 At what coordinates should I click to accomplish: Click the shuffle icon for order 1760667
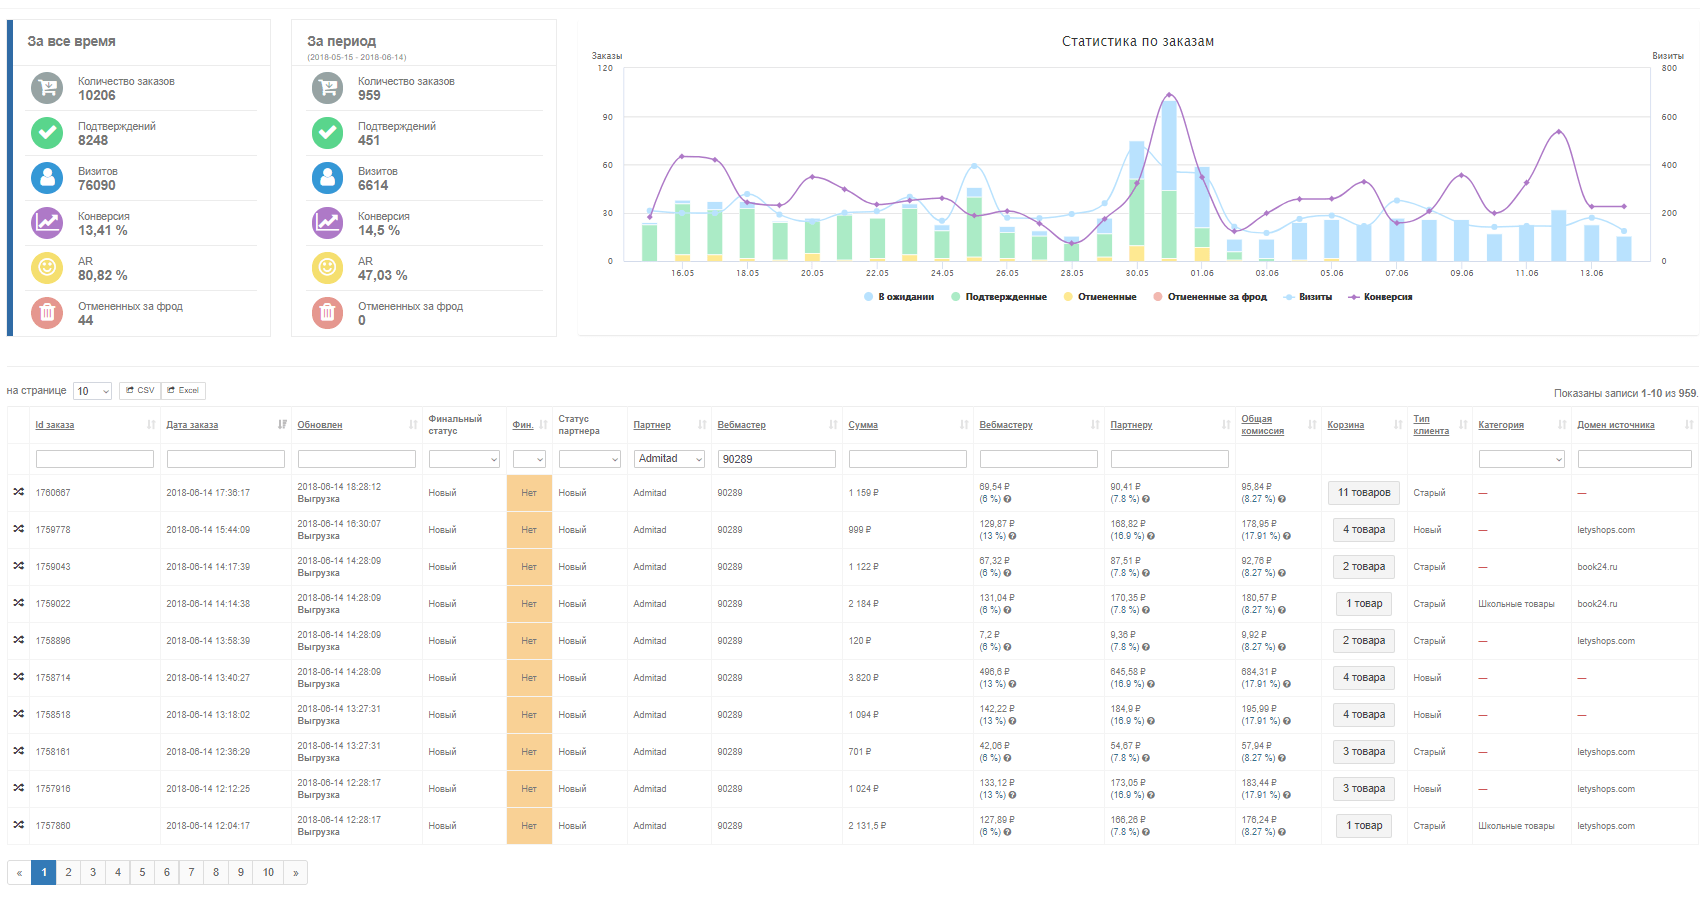[19, 492]
